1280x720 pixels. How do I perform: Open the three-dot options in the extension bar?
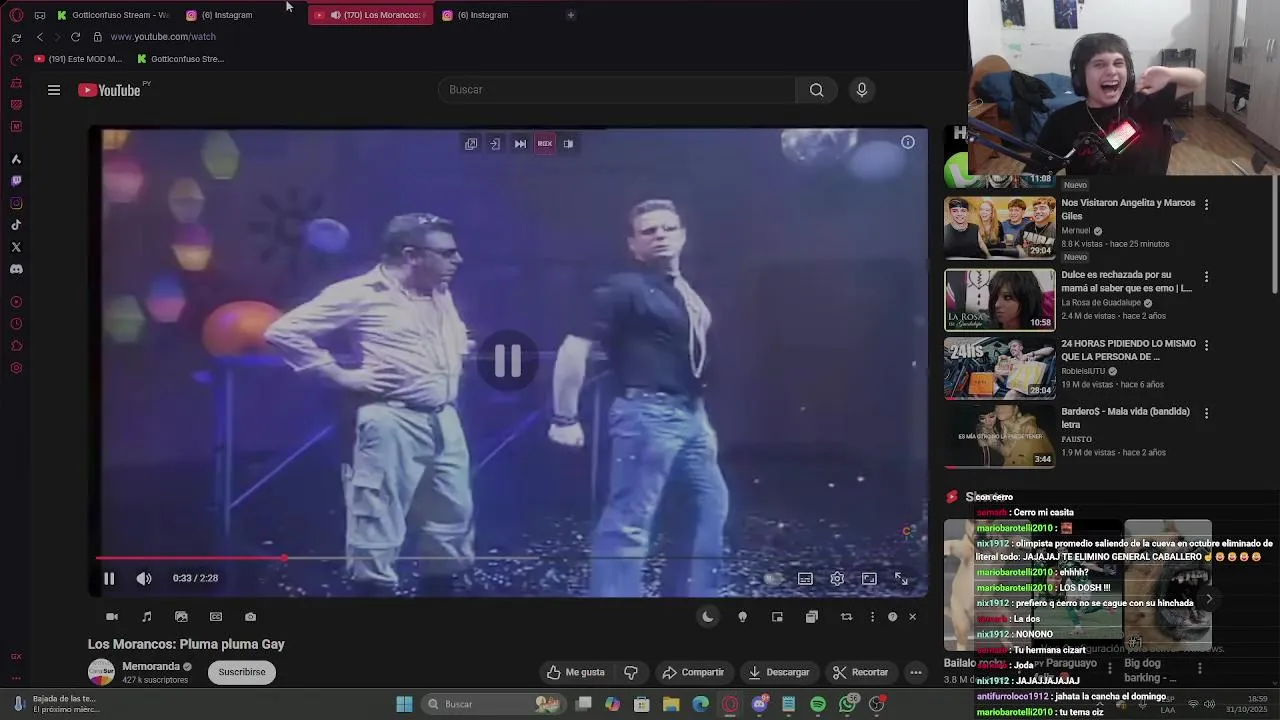[x=872, y=617]
